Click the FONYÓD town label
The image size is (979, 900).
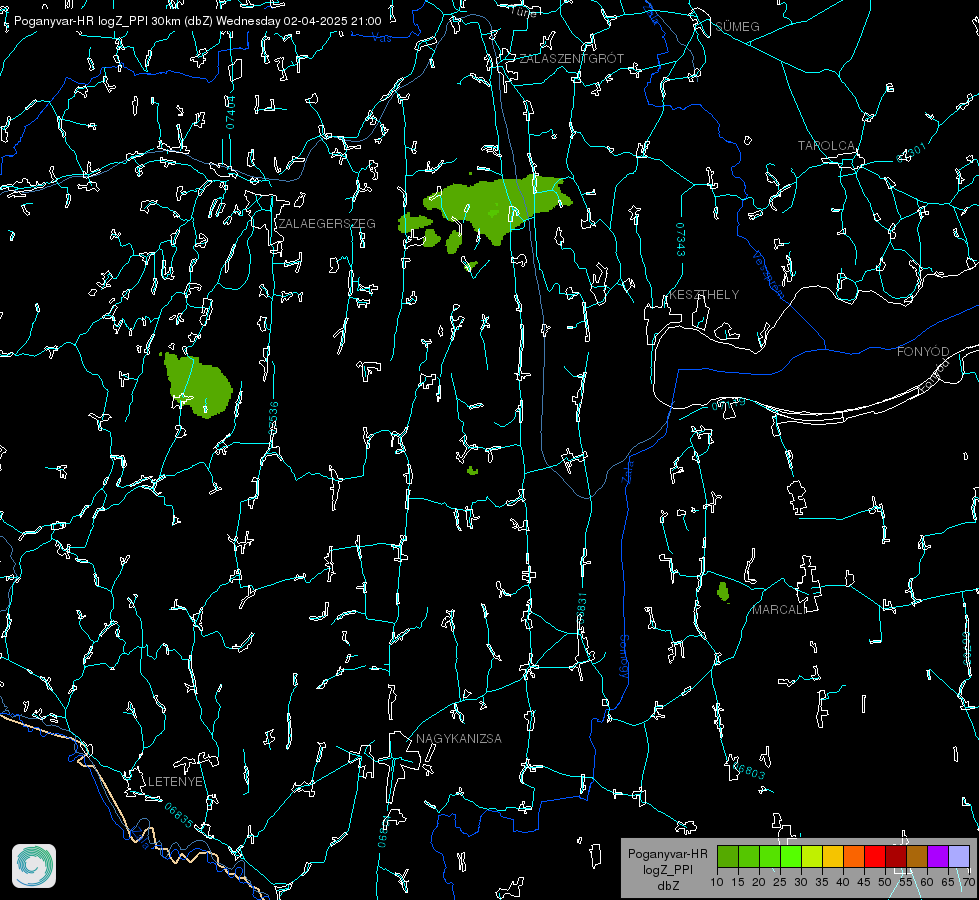(923, 352)
